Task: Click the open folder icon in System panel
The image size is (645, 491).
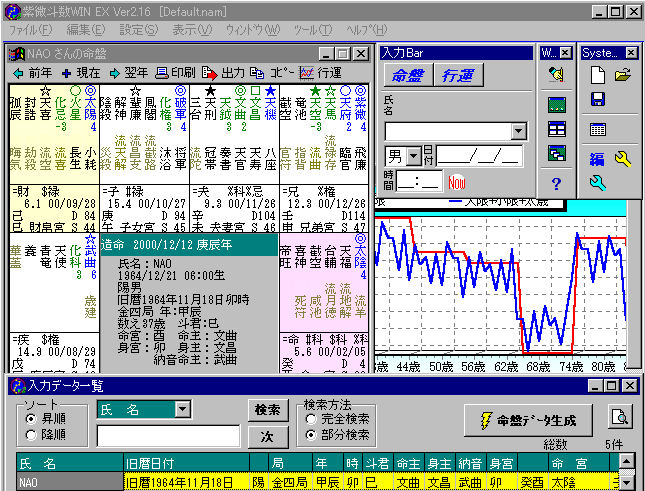Action: click(x=623, y=74)
